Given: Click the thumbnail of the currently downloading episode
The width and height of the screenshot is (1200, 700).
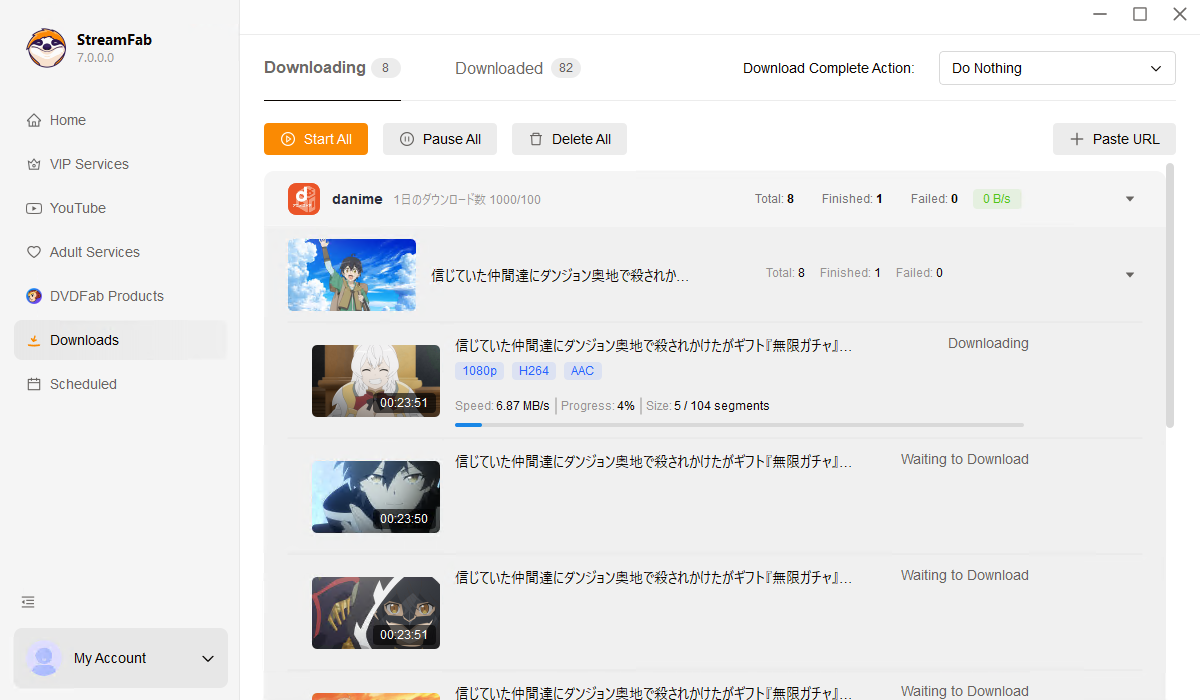Looking at the screenshot, I should click(x=375, y=381).
